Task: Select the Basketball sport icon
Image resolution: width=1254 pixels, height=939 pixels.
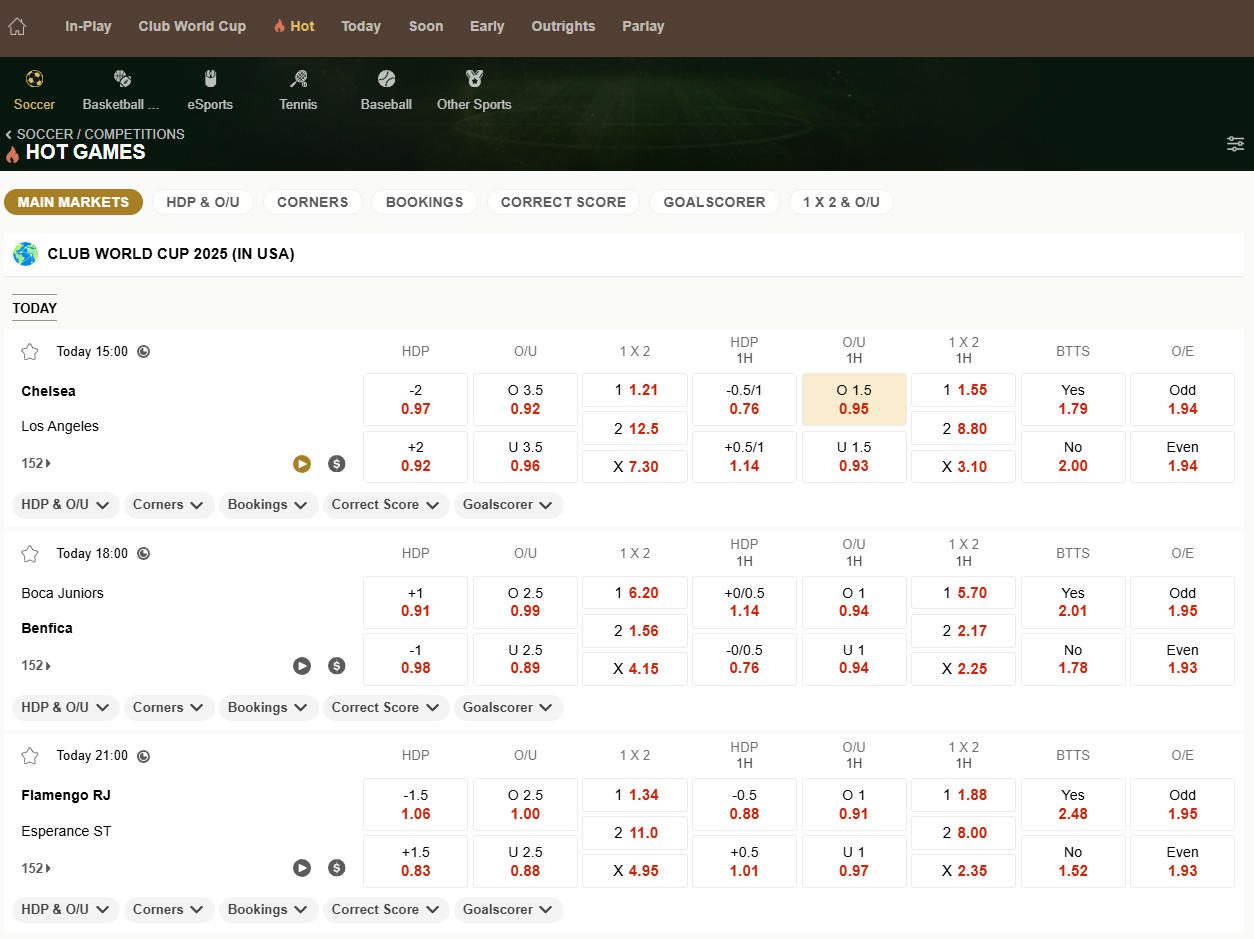Action: point(122,79)
